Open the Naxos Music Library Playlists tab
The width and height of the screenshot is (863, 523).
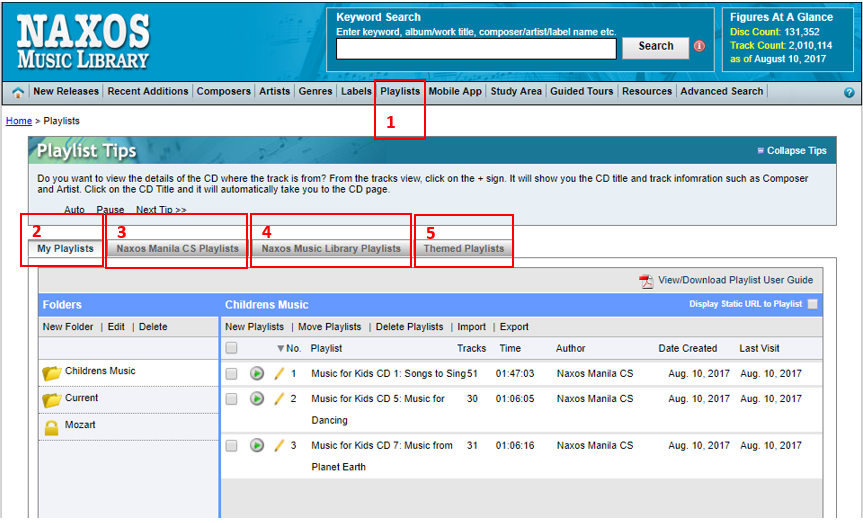pos(331,249)
